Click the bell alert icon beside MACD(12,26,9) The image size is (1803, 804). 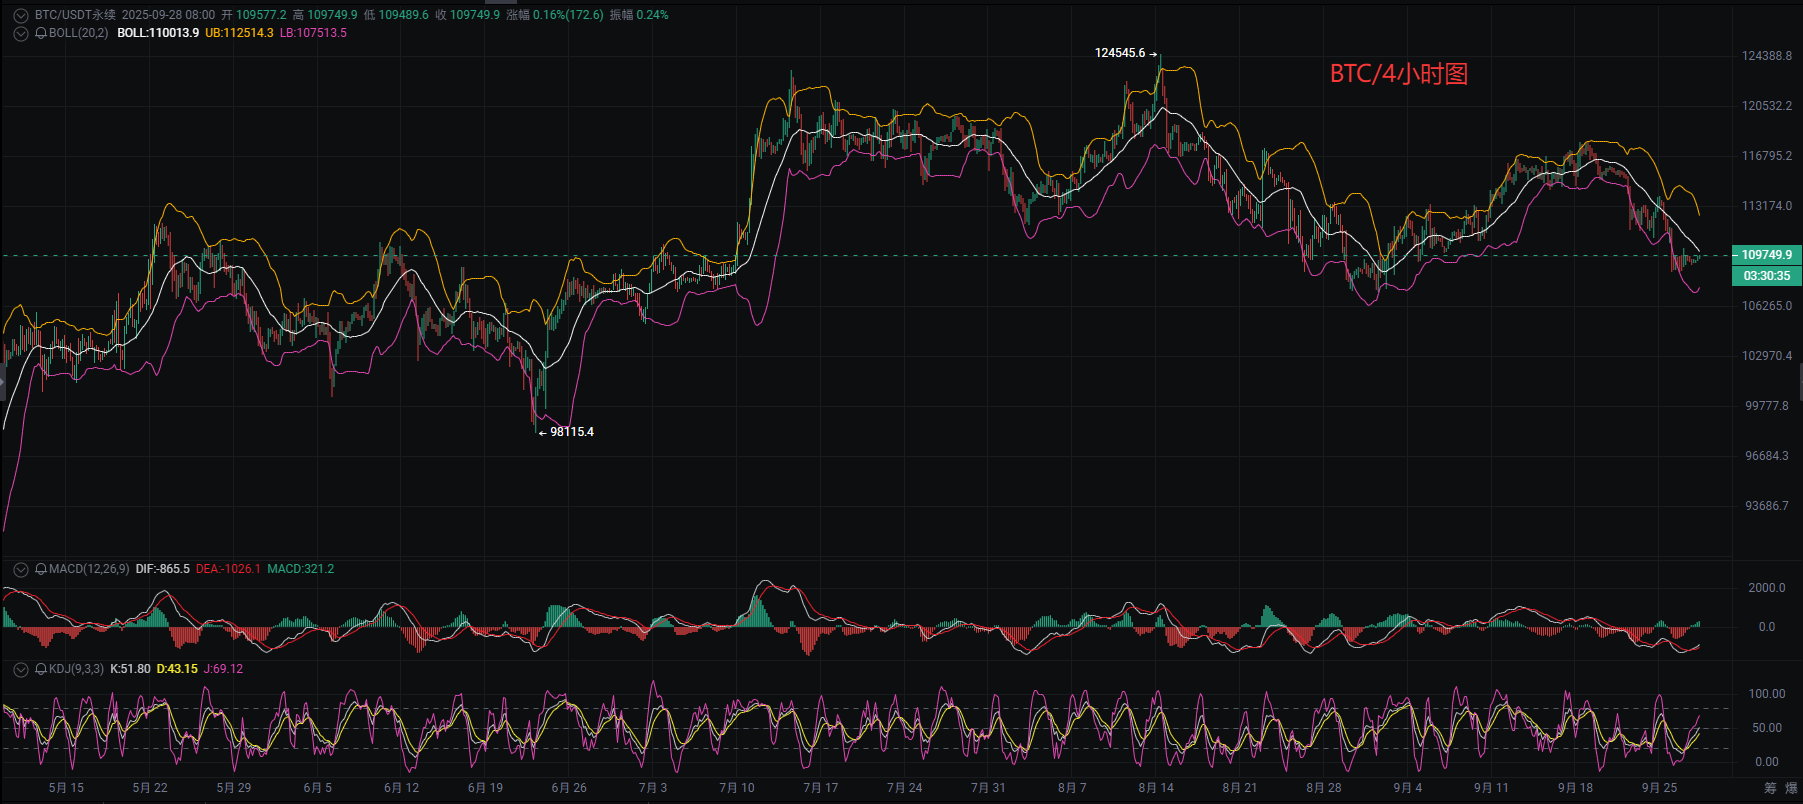tap(41, 569)
